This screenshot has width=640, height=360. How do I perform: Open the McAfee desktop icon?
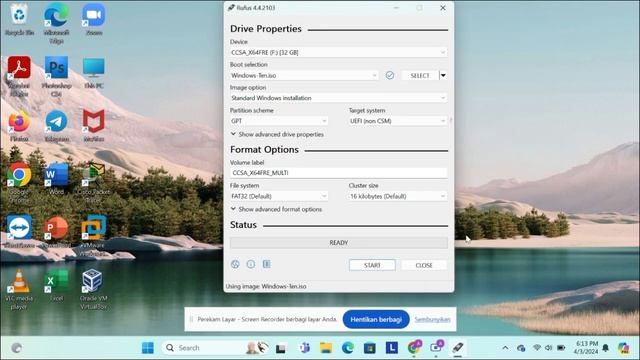click(94, 126)
